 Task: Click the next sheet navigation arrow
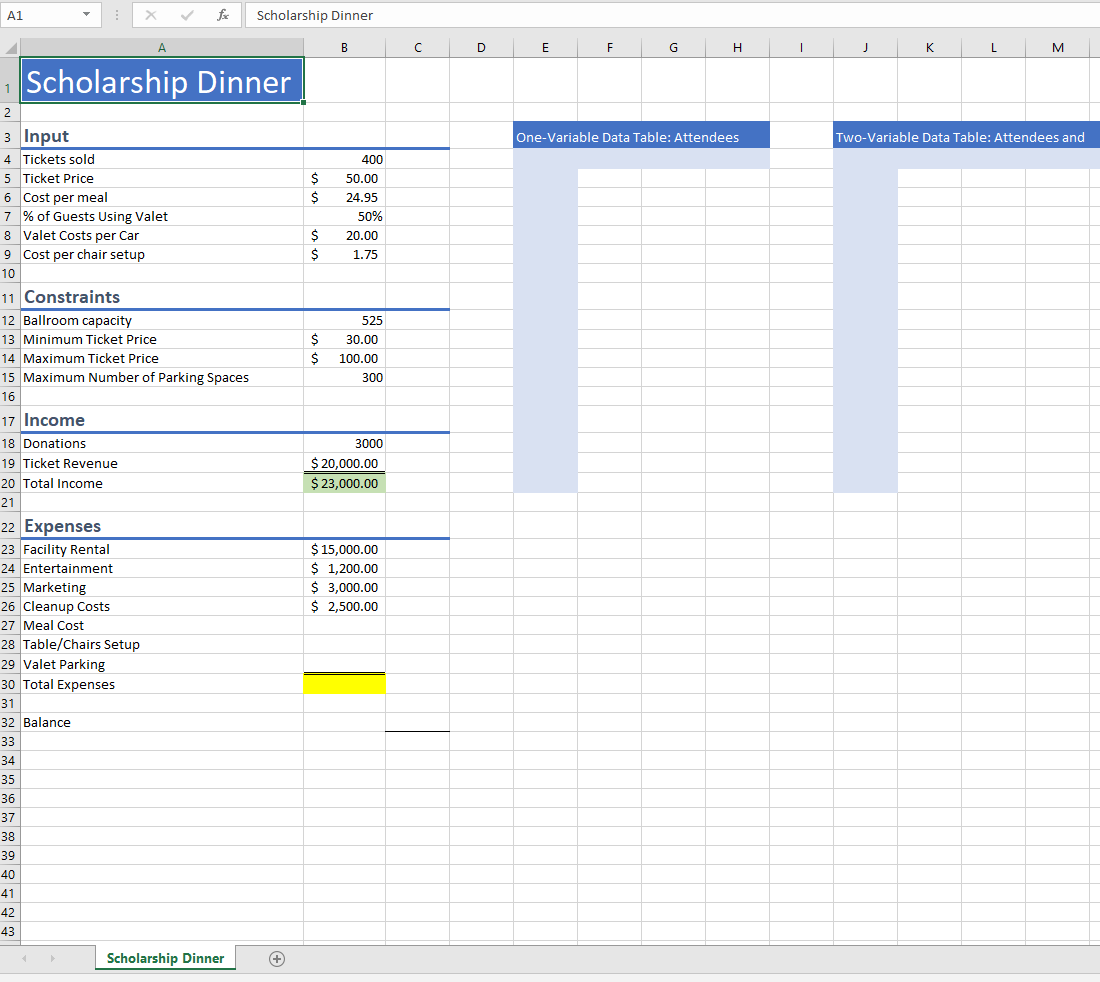(x=53, y=958)
